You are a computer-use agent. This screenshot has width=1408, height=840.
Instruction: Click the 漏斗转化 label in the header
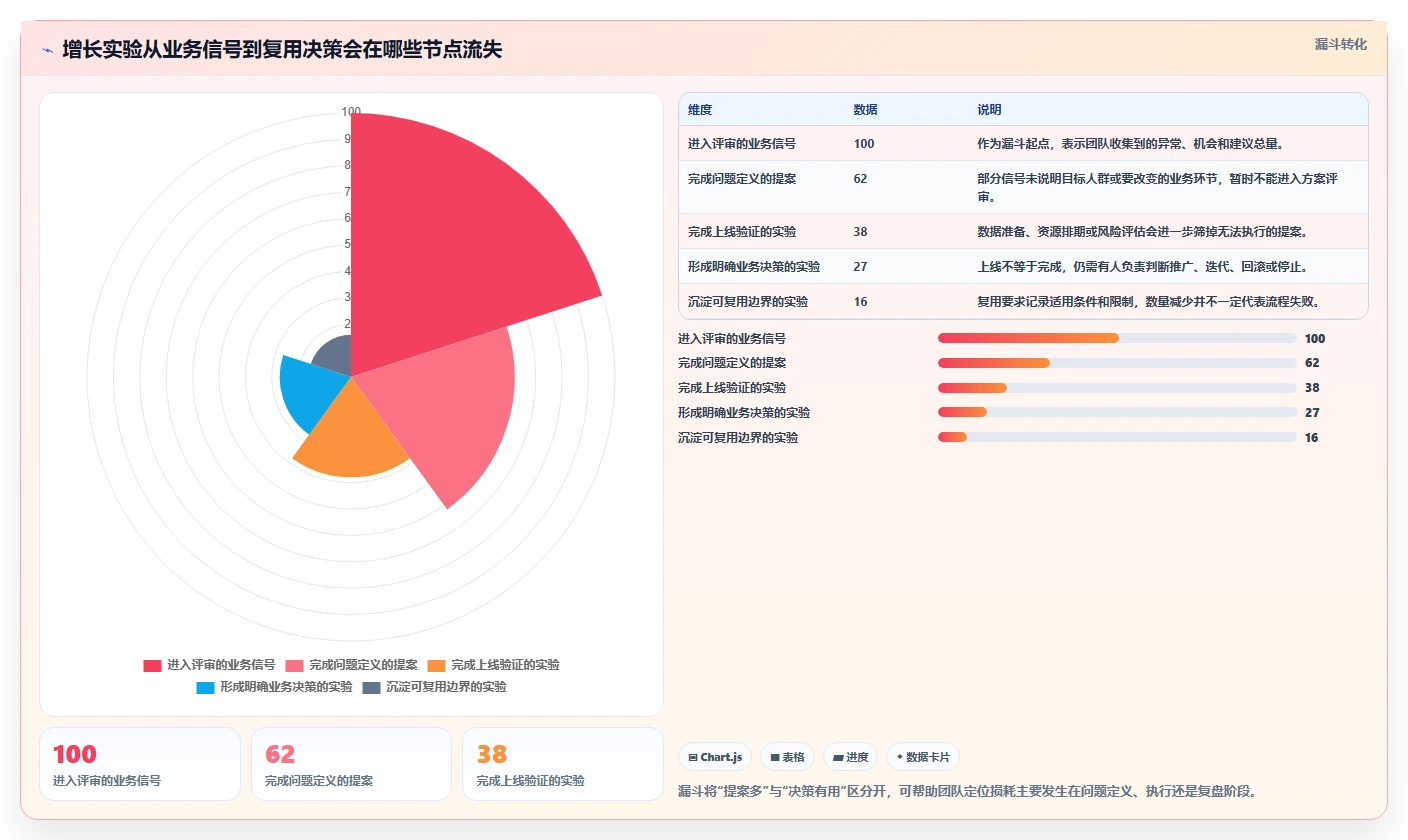point(1340,44)
